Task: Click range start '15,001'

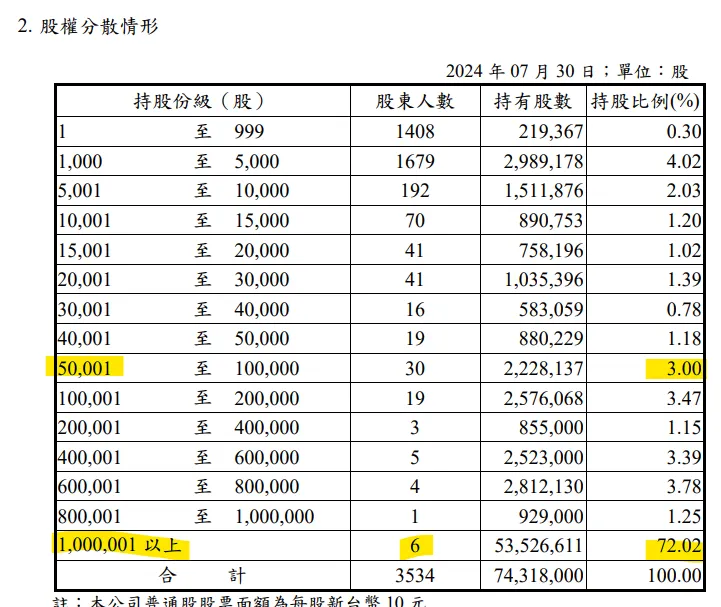Action: tap(84, 251)
